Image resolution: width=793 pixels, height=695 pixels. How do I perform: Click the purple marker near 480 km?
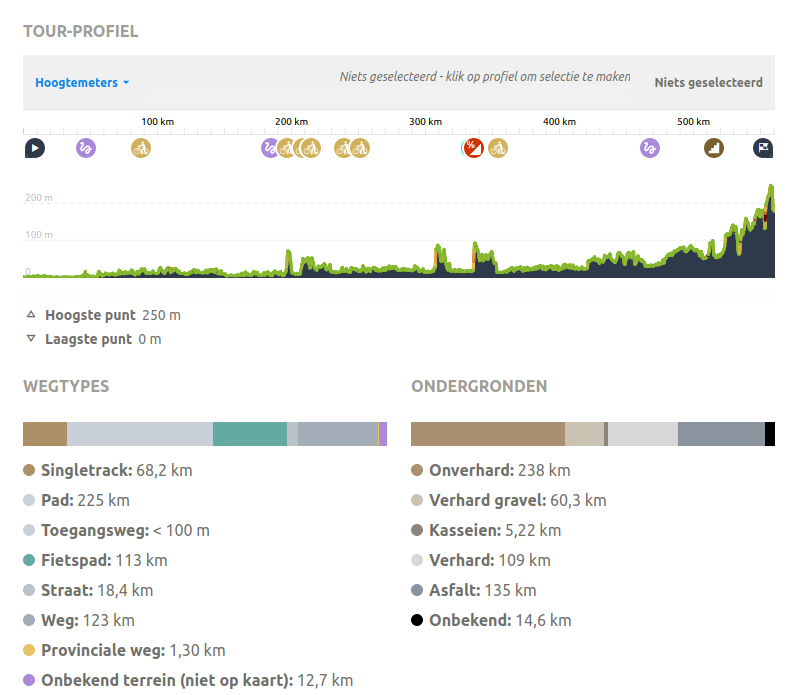[x=650, y=149]
